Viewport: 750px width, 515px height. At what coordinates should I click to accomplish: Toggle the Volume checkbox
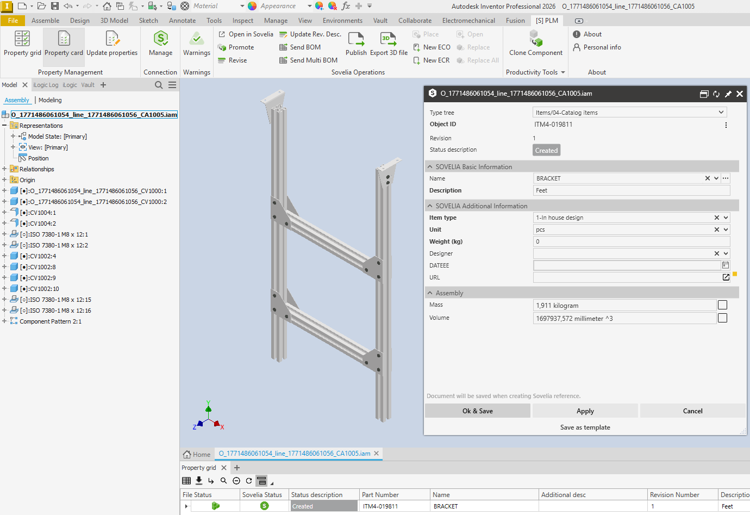coord(722,319)
